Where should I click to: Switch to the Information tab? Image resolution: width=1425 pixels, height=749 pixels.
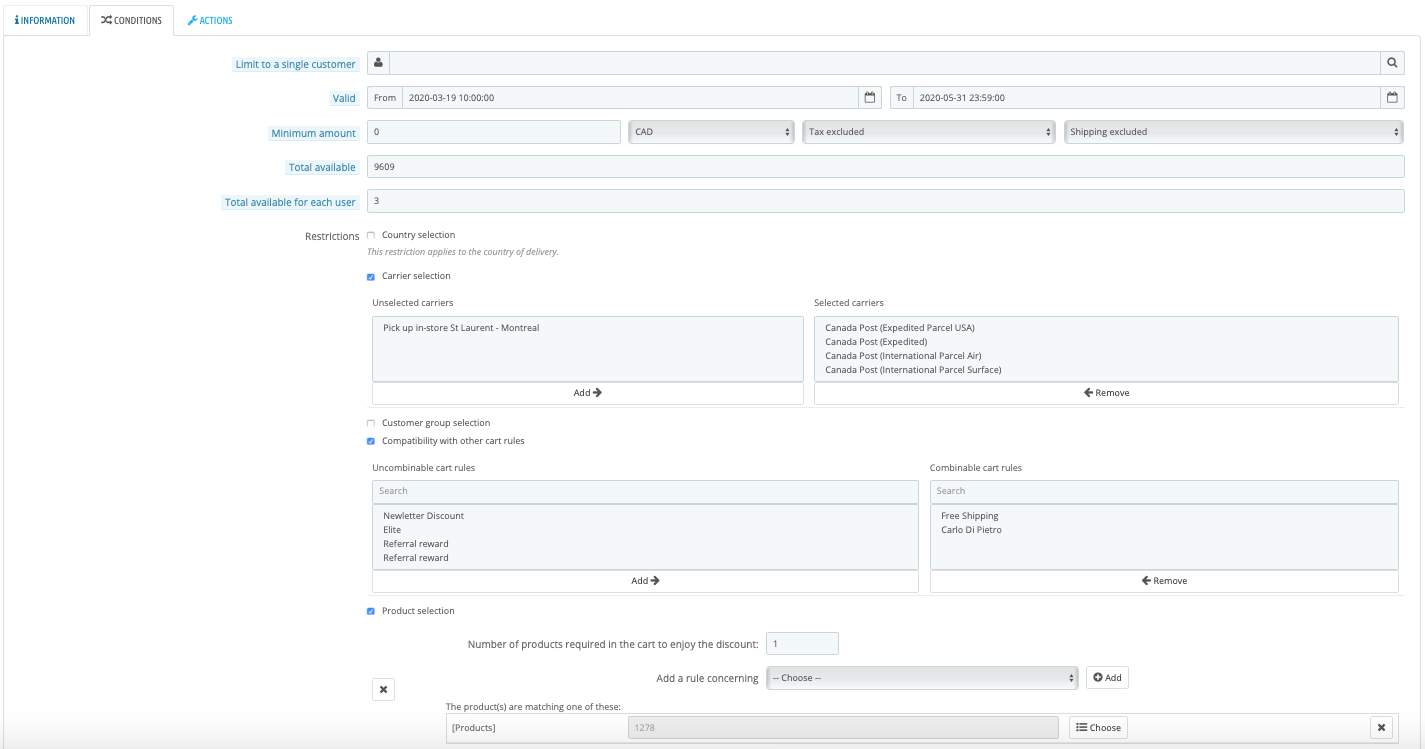click(45, 20)
